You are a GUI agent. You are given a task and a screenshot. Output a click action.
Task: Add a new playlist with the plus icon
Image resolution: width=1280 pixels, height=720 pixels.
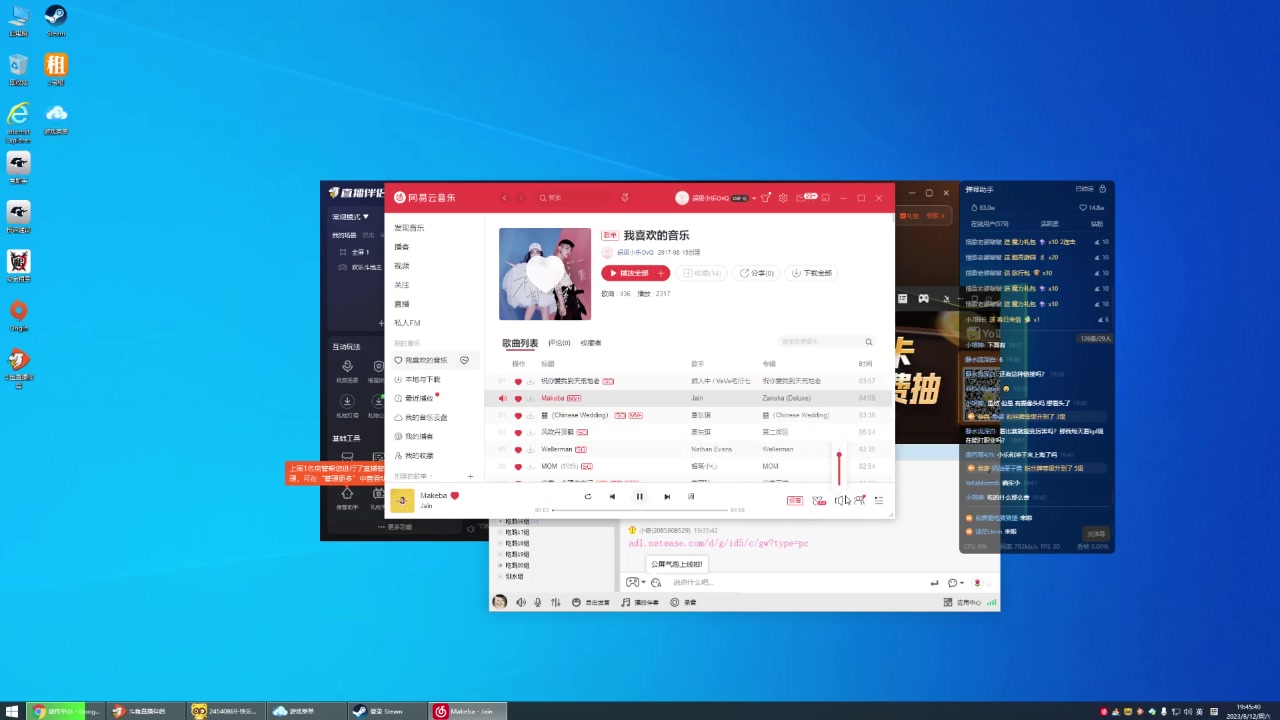tap(470, 476)
